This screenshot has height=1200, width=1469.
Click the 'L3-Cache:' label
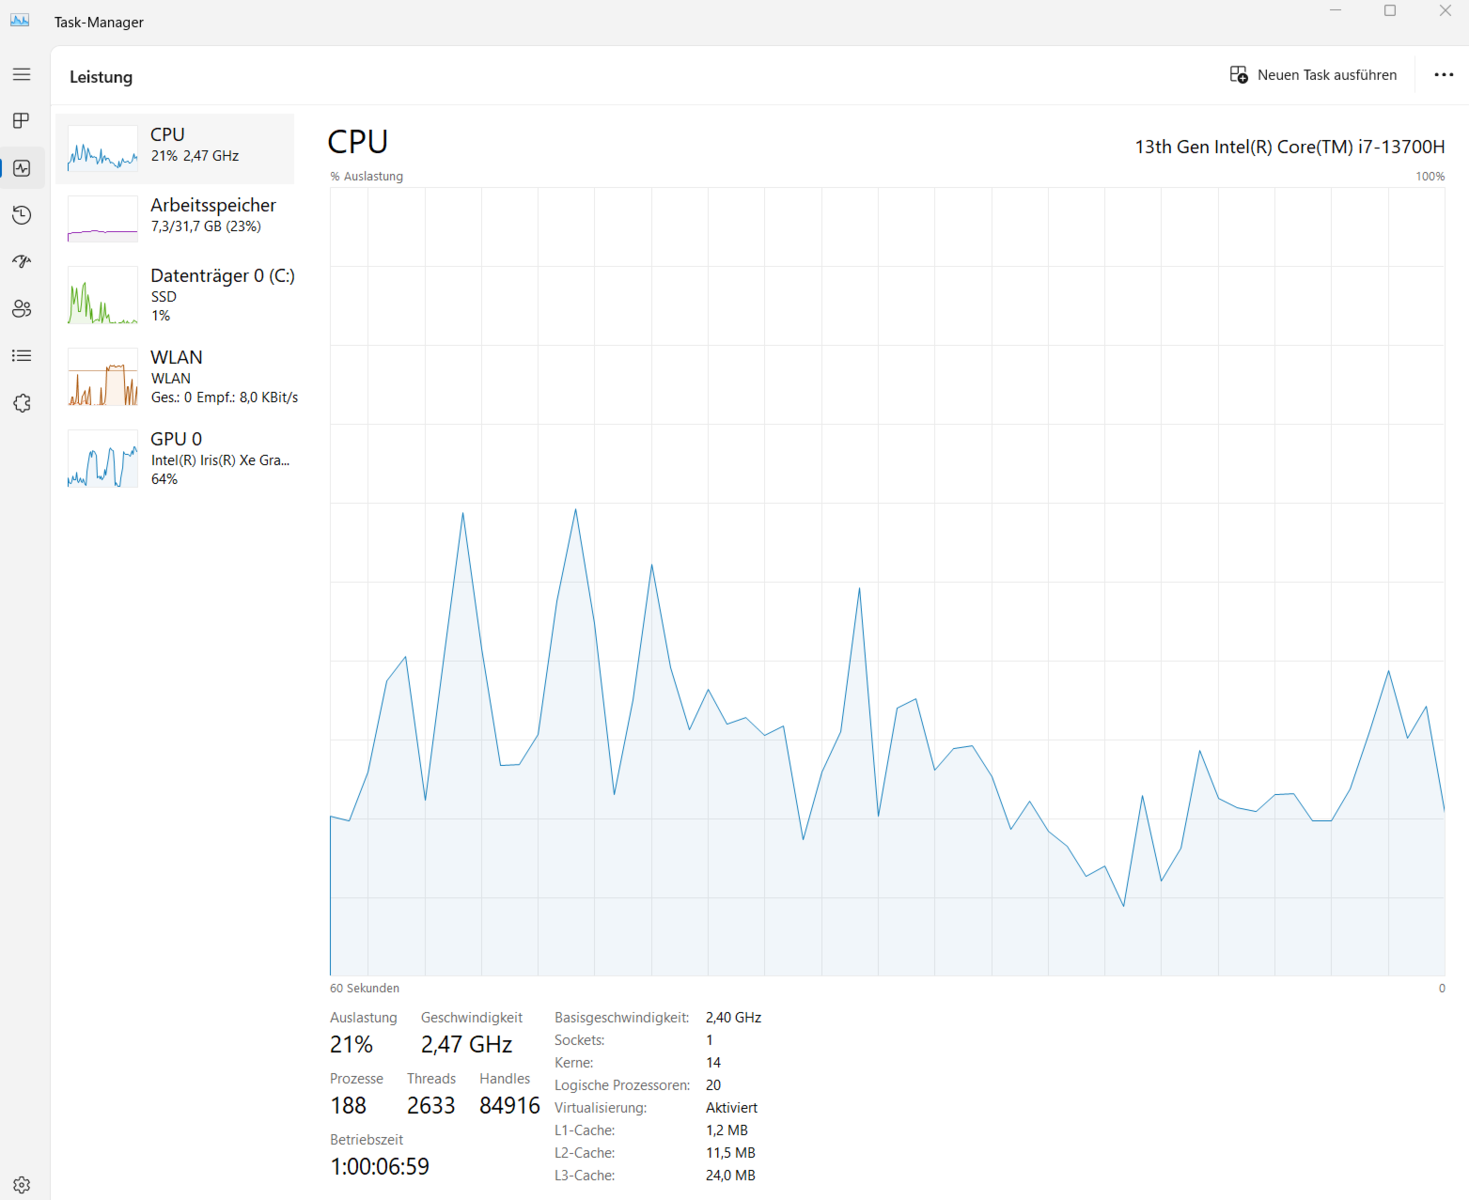585,1176
